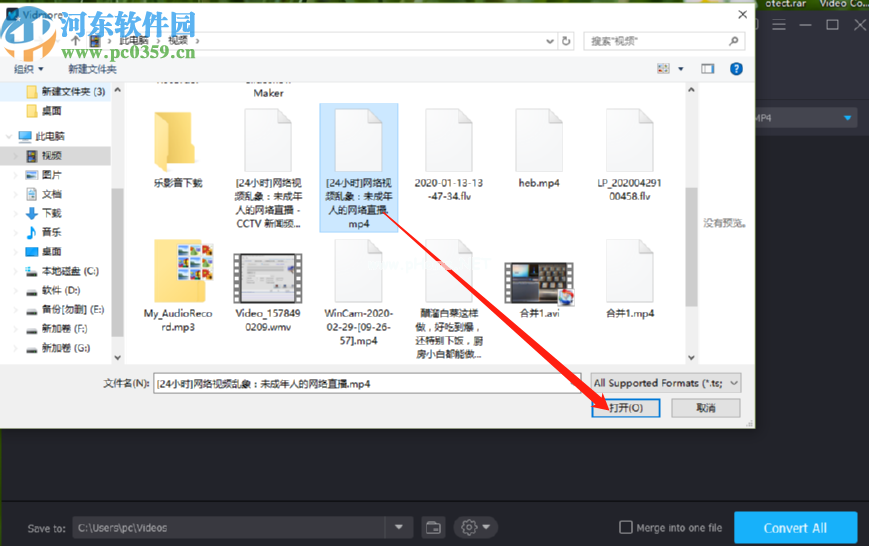Click the search magnifier icon

pos(734,41)
